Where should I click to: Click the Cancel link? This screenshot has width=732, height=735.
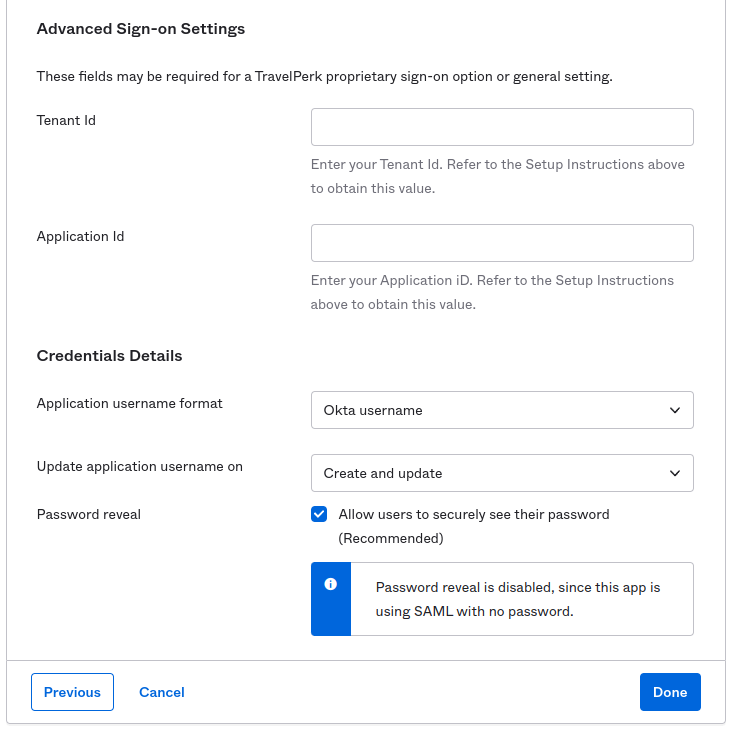[162, 692]
